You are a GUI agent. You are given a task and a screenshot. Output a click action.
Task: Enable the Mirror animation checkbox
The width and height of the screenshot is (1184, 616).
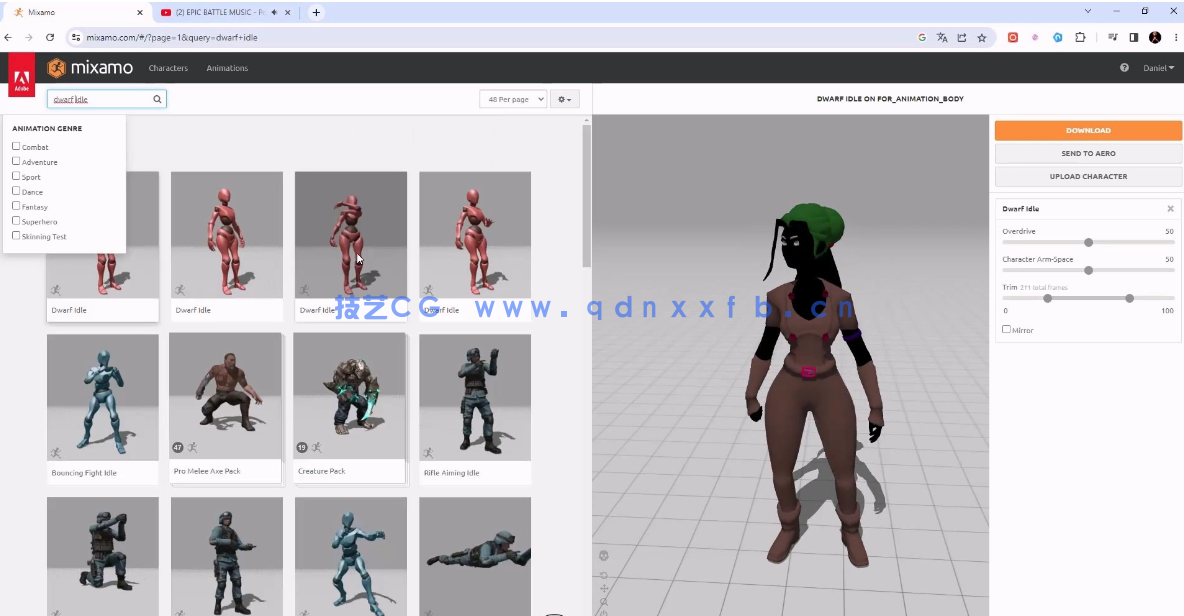coord(1006,329)
